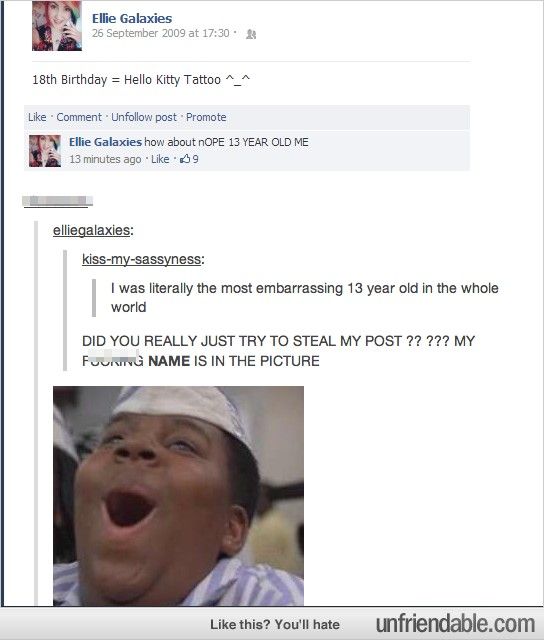Viewport: 544px width, 640px height.
Task: Like the nOPE 13 YEAR OLD comment
Action: point(160,159)
